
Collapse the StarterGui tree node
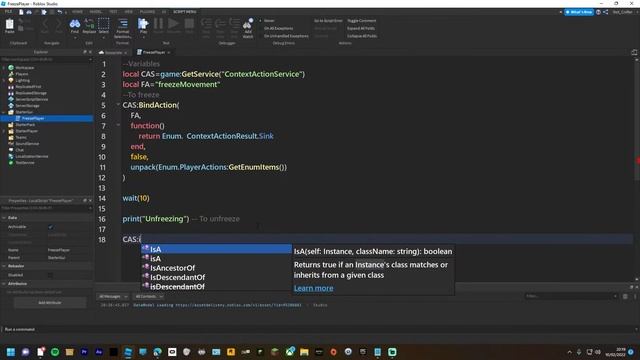(4, 112)
